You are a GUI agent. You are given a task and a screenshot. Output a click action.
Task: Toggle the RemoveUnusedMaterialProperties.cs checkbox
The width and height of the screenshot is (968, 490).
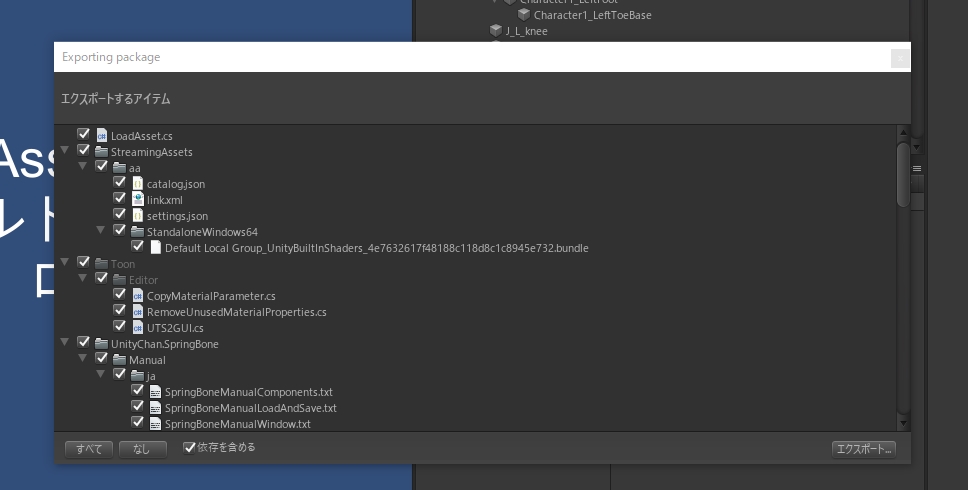click(x=120, y=310)
